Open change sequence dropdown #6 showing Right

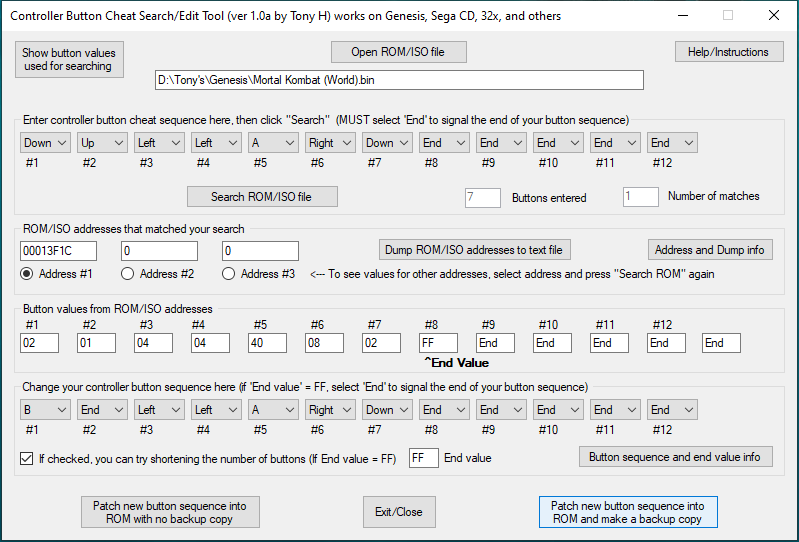pyautogui.click(x=330, y=409)
